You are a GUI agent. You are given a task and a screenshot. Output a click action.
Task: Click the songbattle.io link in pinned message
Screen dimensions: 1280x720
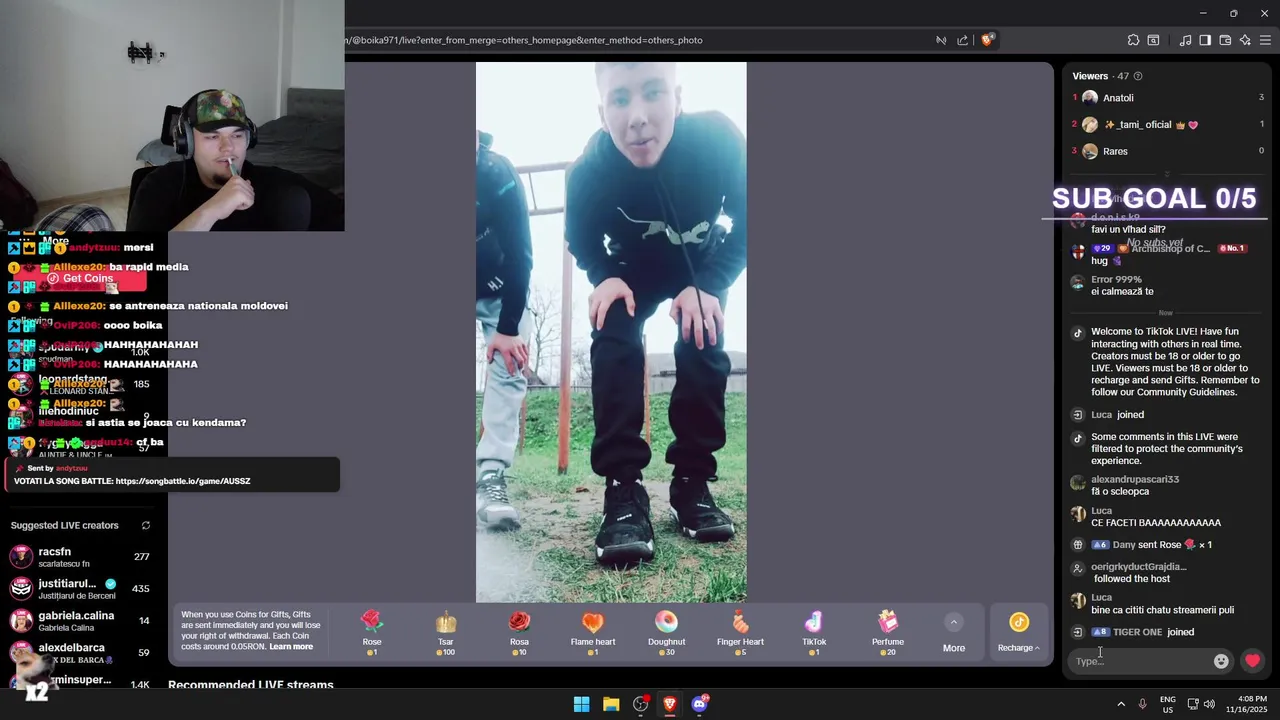pyautogui.click(x=183, y=481)
